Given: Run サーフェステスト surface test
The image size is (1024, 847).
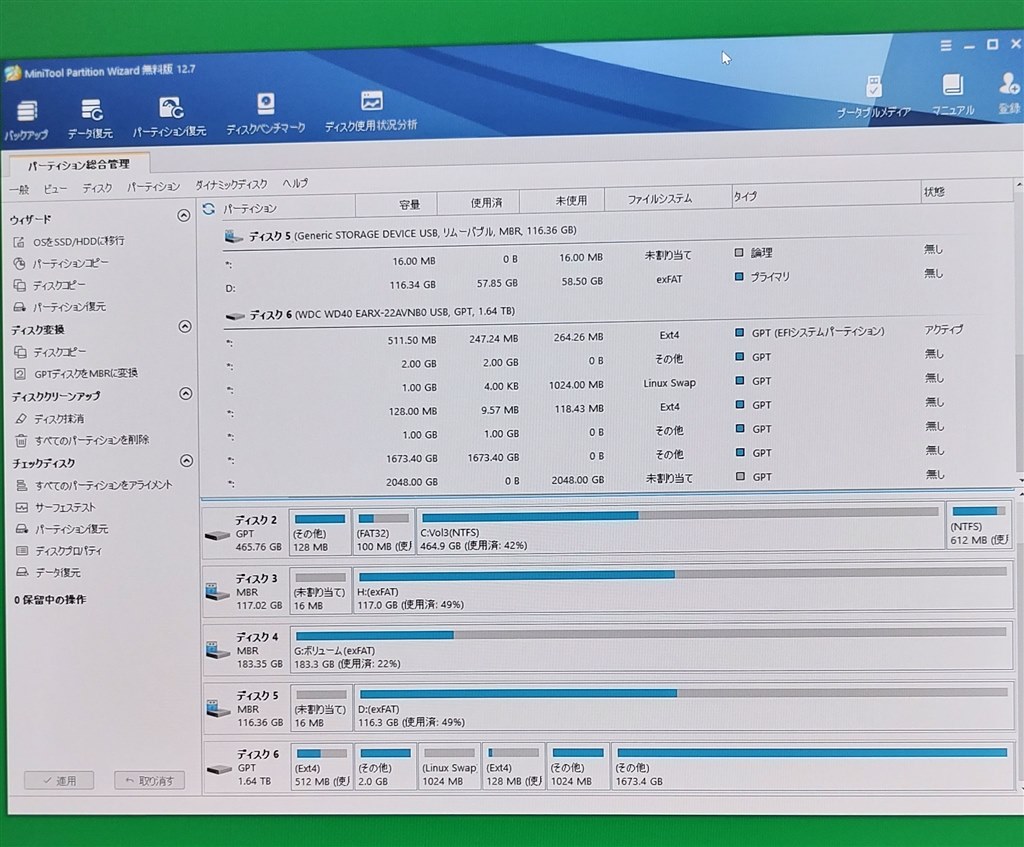Looking at the screenshot, I should (56, 507).
